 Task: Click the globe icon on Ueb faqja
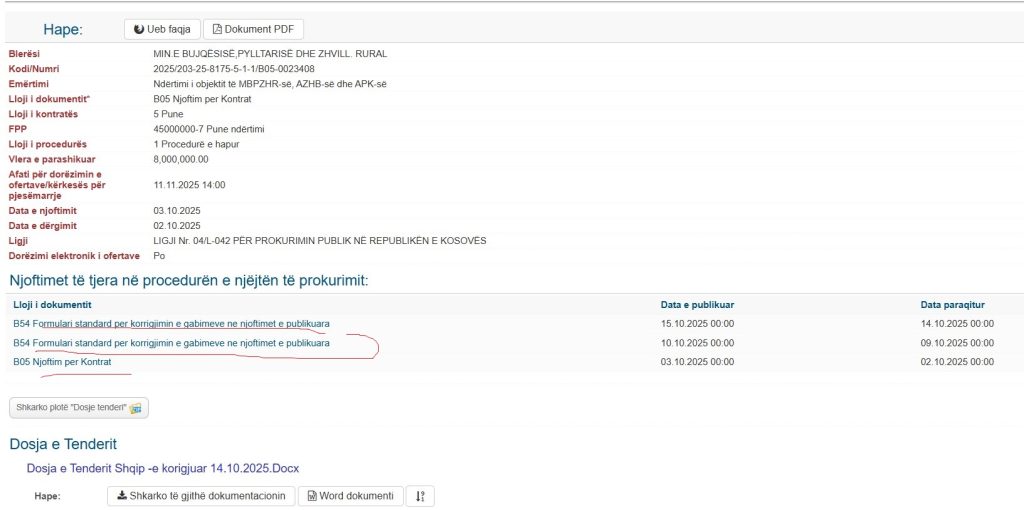click(139, 30)
